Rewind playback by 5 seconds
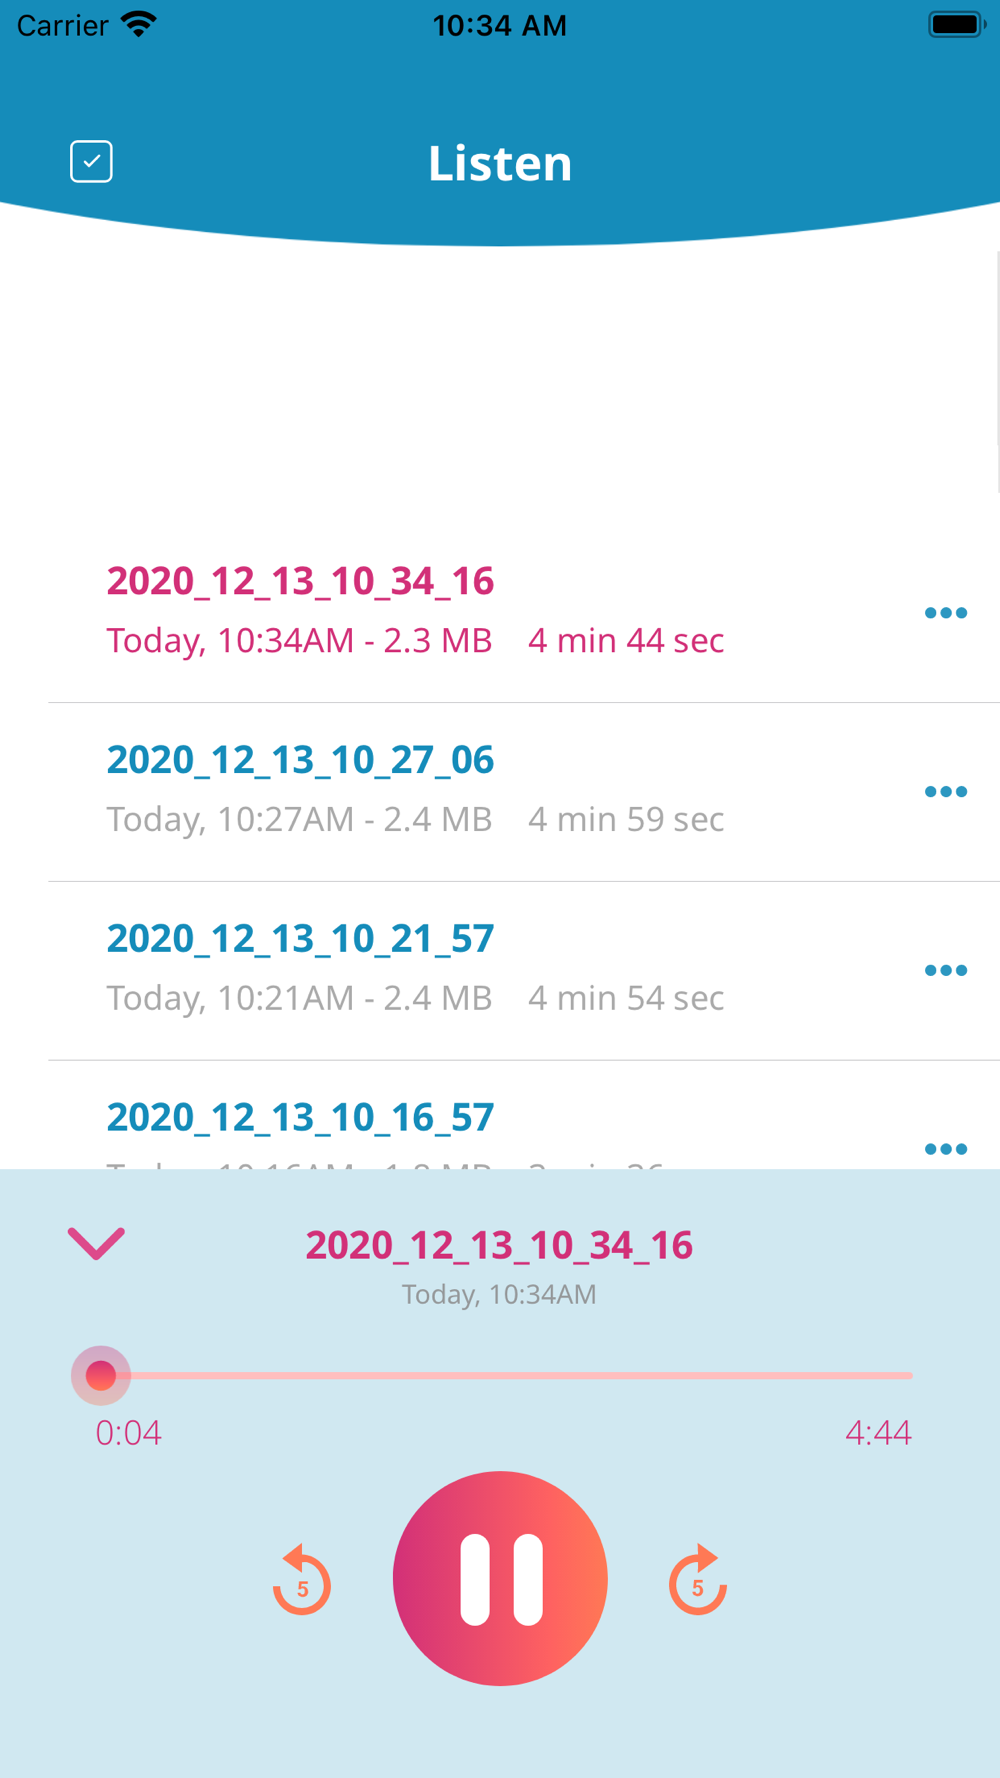This screenshot has height=1778, width=1000. 302,1580
